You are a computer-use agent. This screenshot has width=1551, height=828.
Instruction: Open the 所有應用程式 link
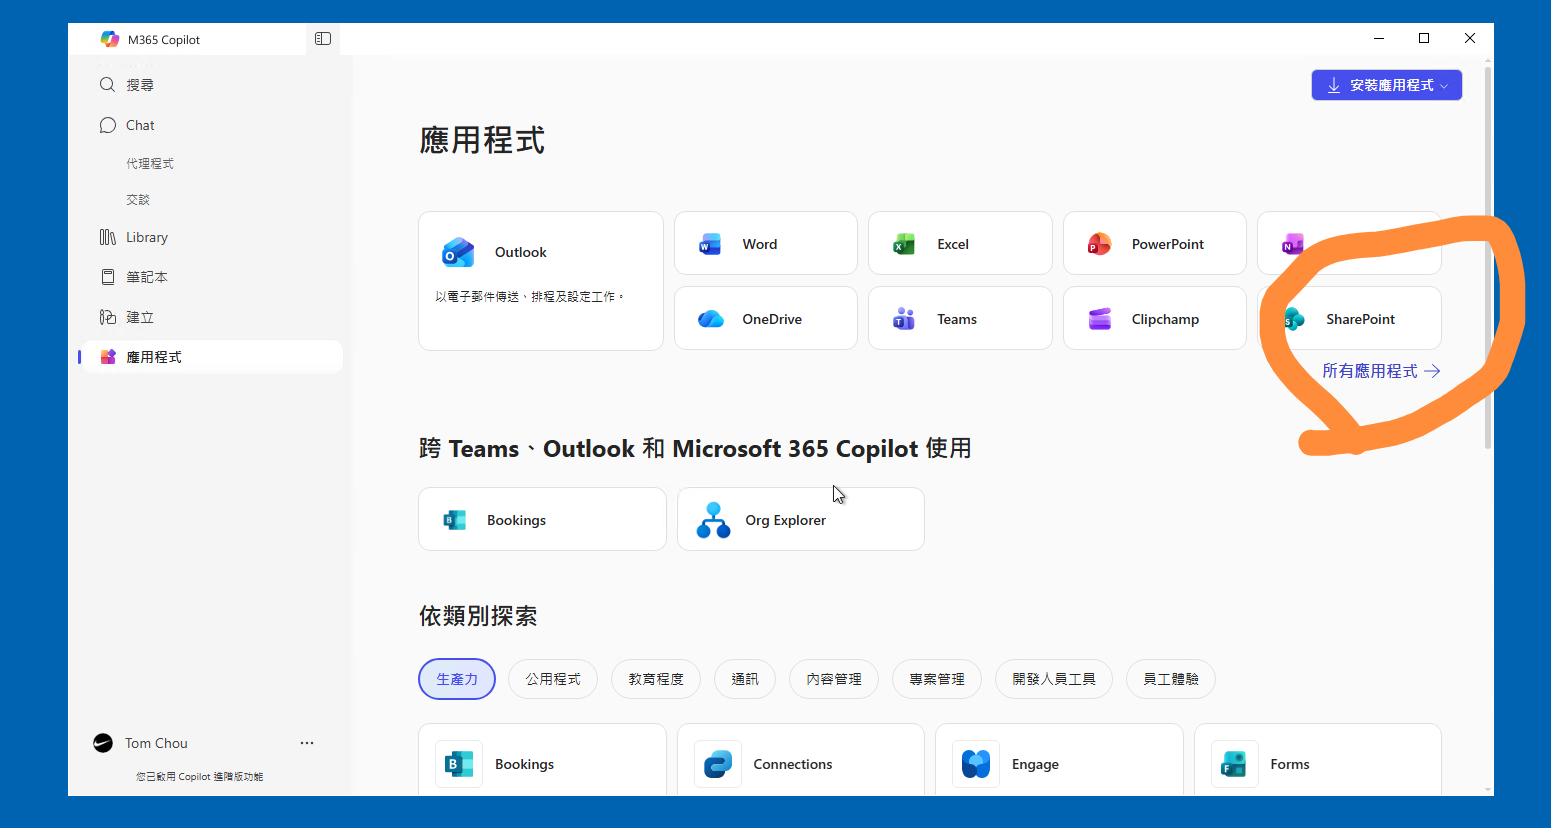(x=1381, y=371)
